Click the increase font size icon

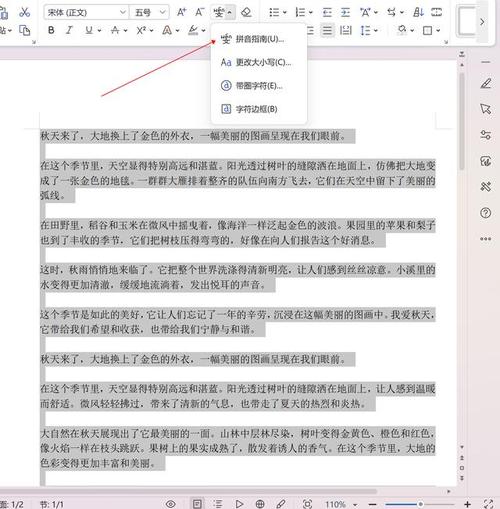point(182,12)
